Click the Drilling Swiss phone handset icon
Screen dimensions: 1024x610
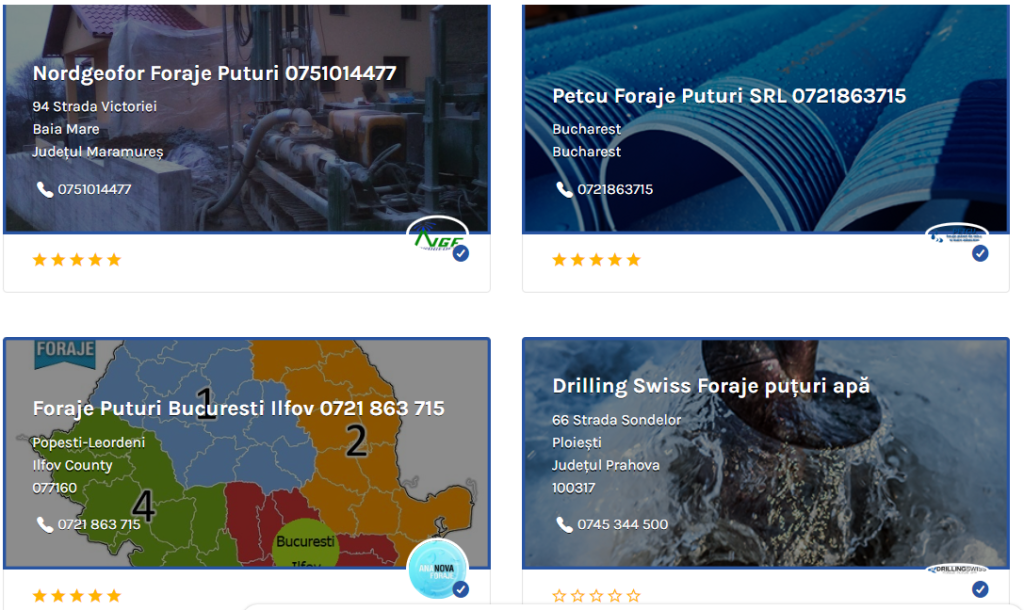pos(564,524)
